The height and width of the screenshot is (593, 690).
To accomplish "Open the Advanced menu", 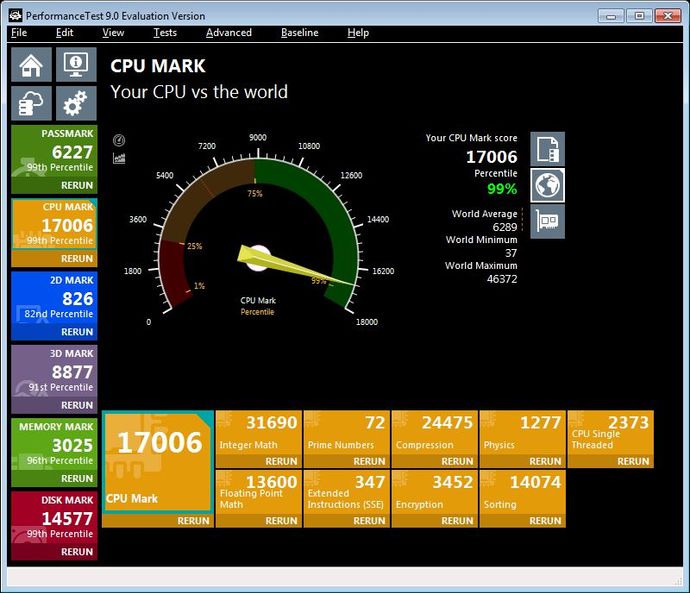I will point(228,32).
